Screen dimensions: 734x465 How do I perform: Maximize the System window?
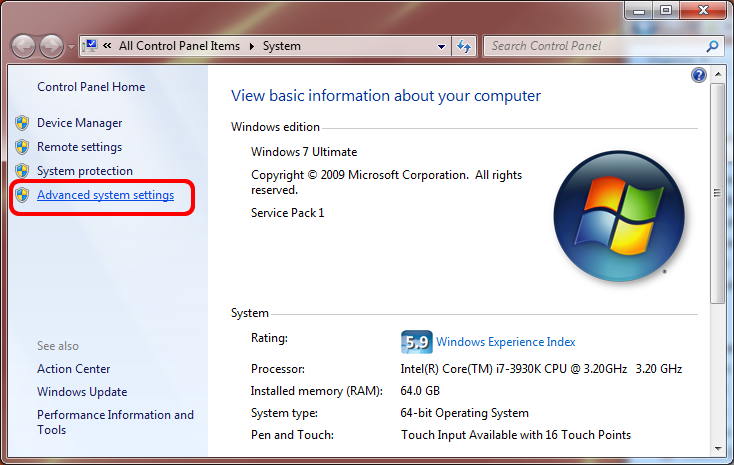point(666,11)
